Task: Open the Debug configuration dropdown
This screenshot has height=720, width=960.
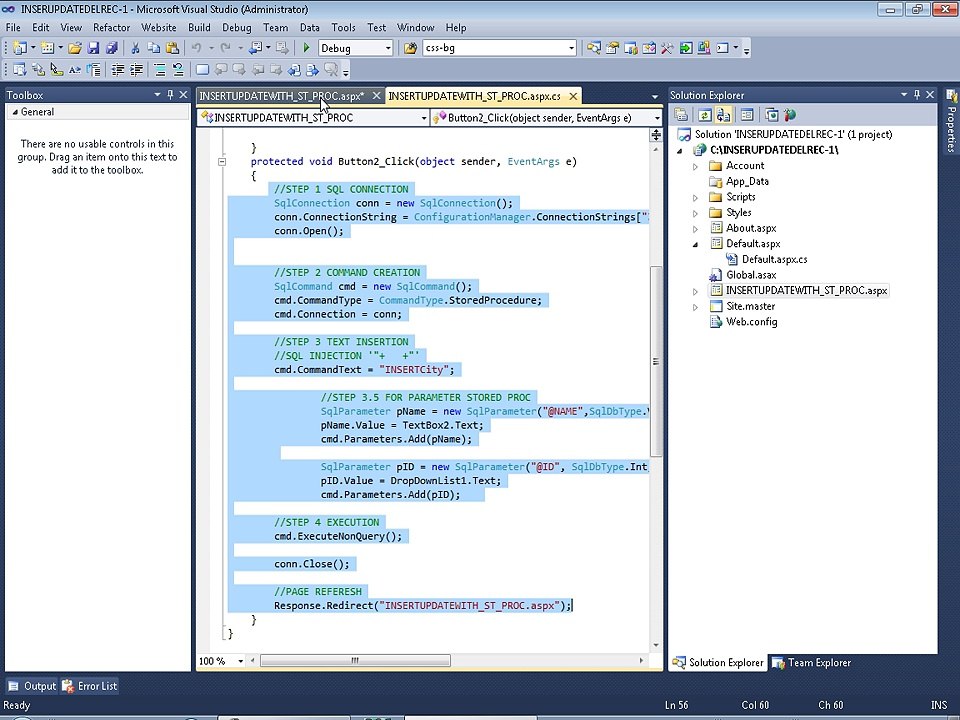Action: (388, 48)
